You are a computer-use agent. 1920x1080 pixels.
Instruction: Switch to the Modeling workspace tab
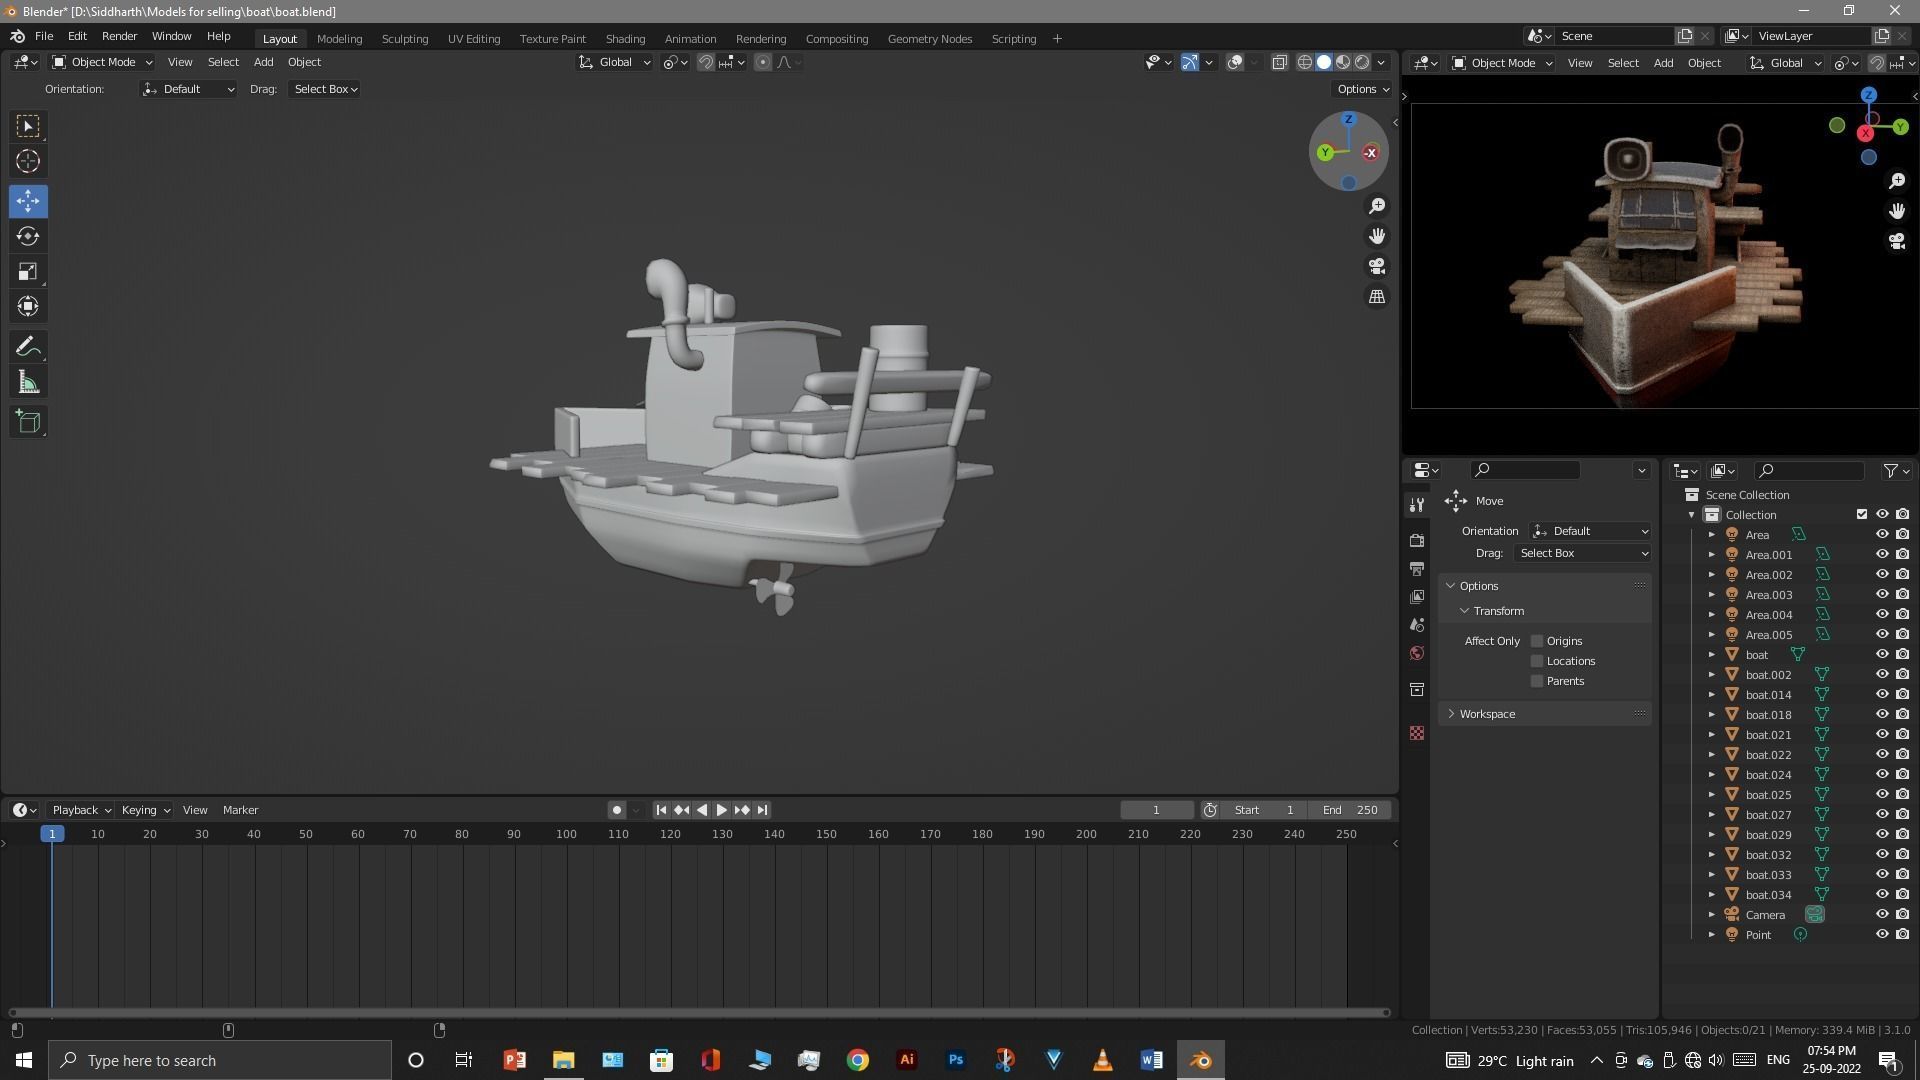tap(339, 39)
